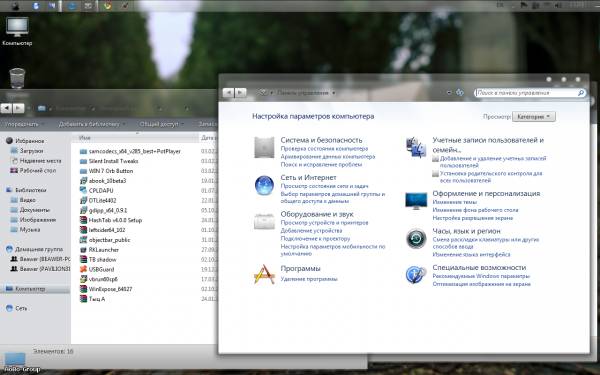Select Компьютер in the navigation pane

point(30,289)
